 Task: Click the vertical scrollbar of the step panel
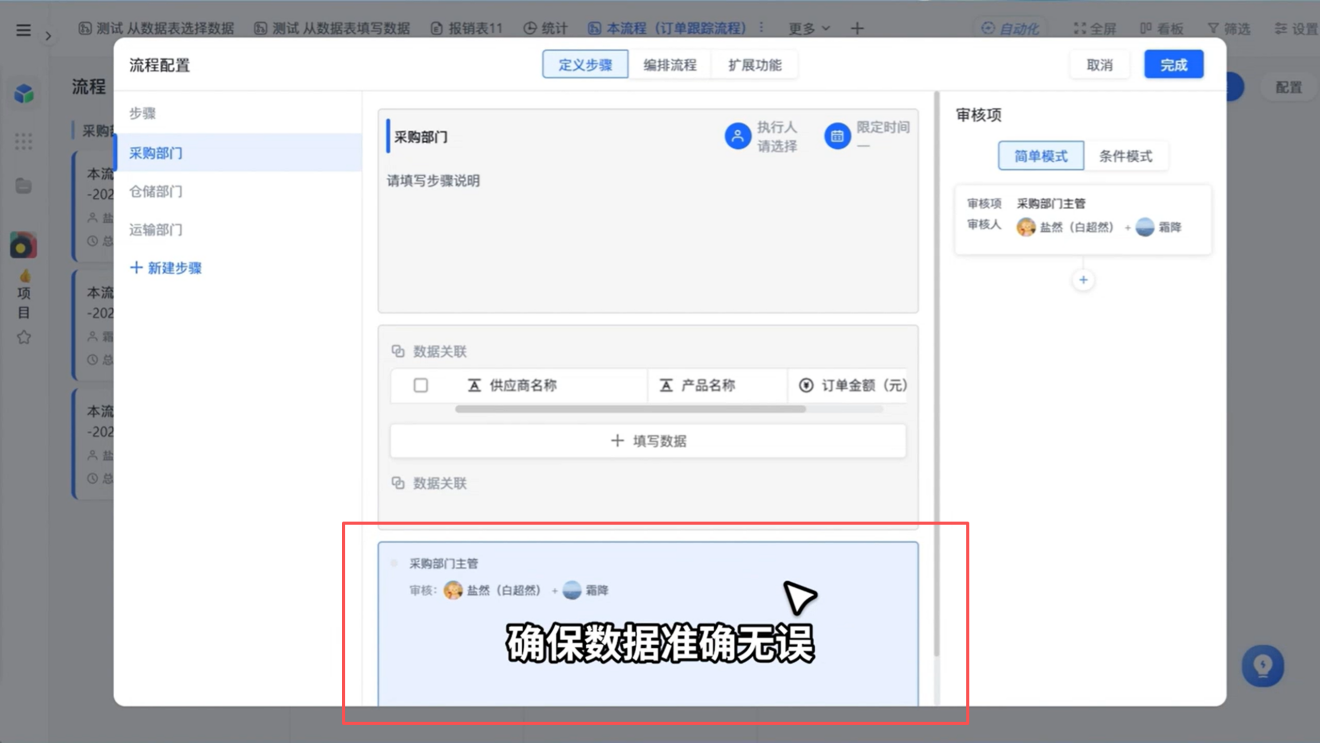pyautogui.click(x=937, y=375)
